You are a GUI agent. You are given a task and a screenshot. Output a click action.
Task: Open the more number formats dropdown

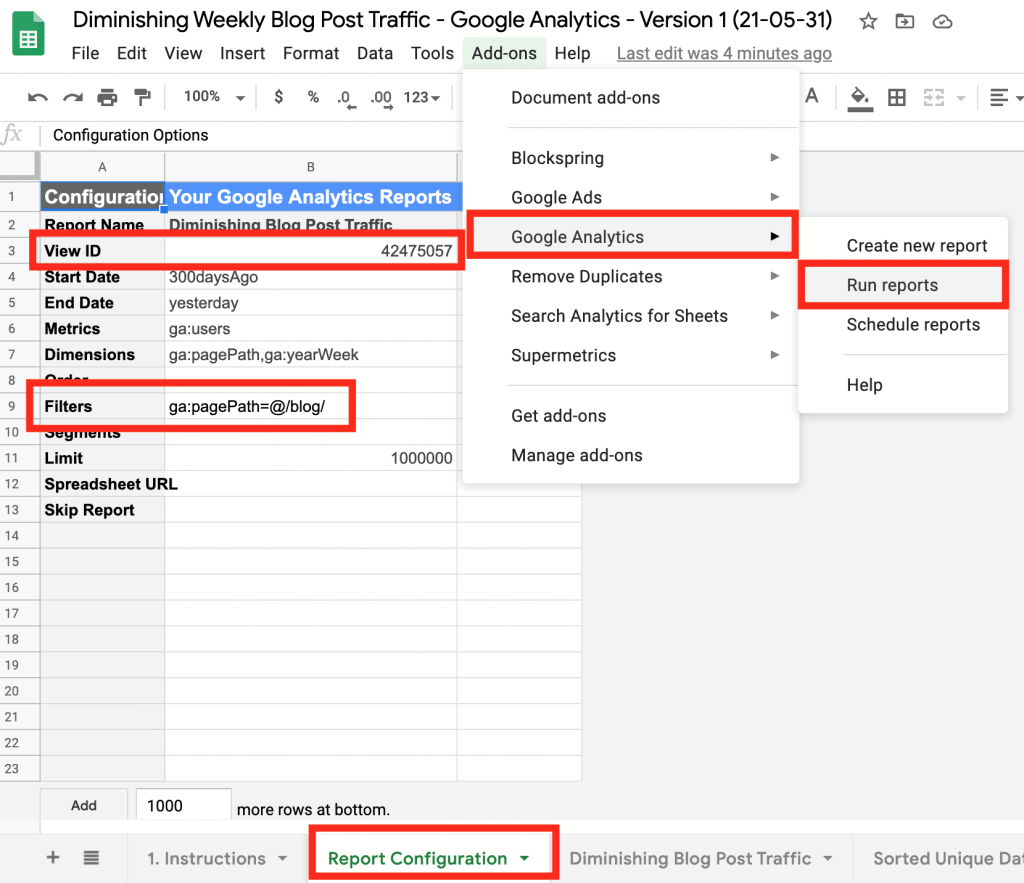[422, 97]
